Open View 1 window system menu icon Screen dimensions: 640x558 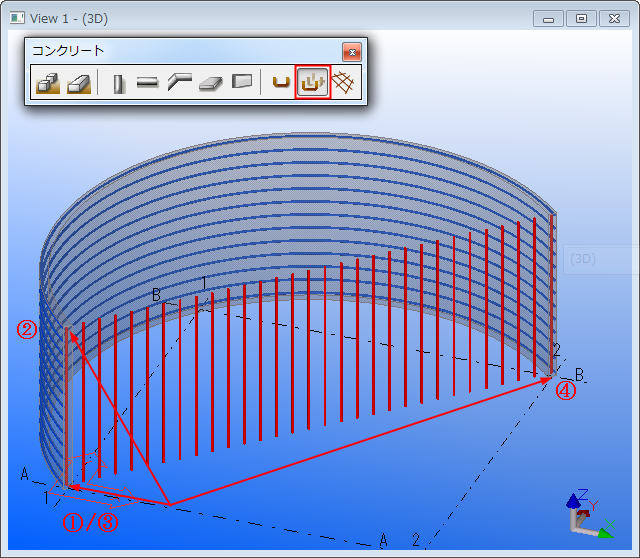pyautogui.click(x=16, y=18)
